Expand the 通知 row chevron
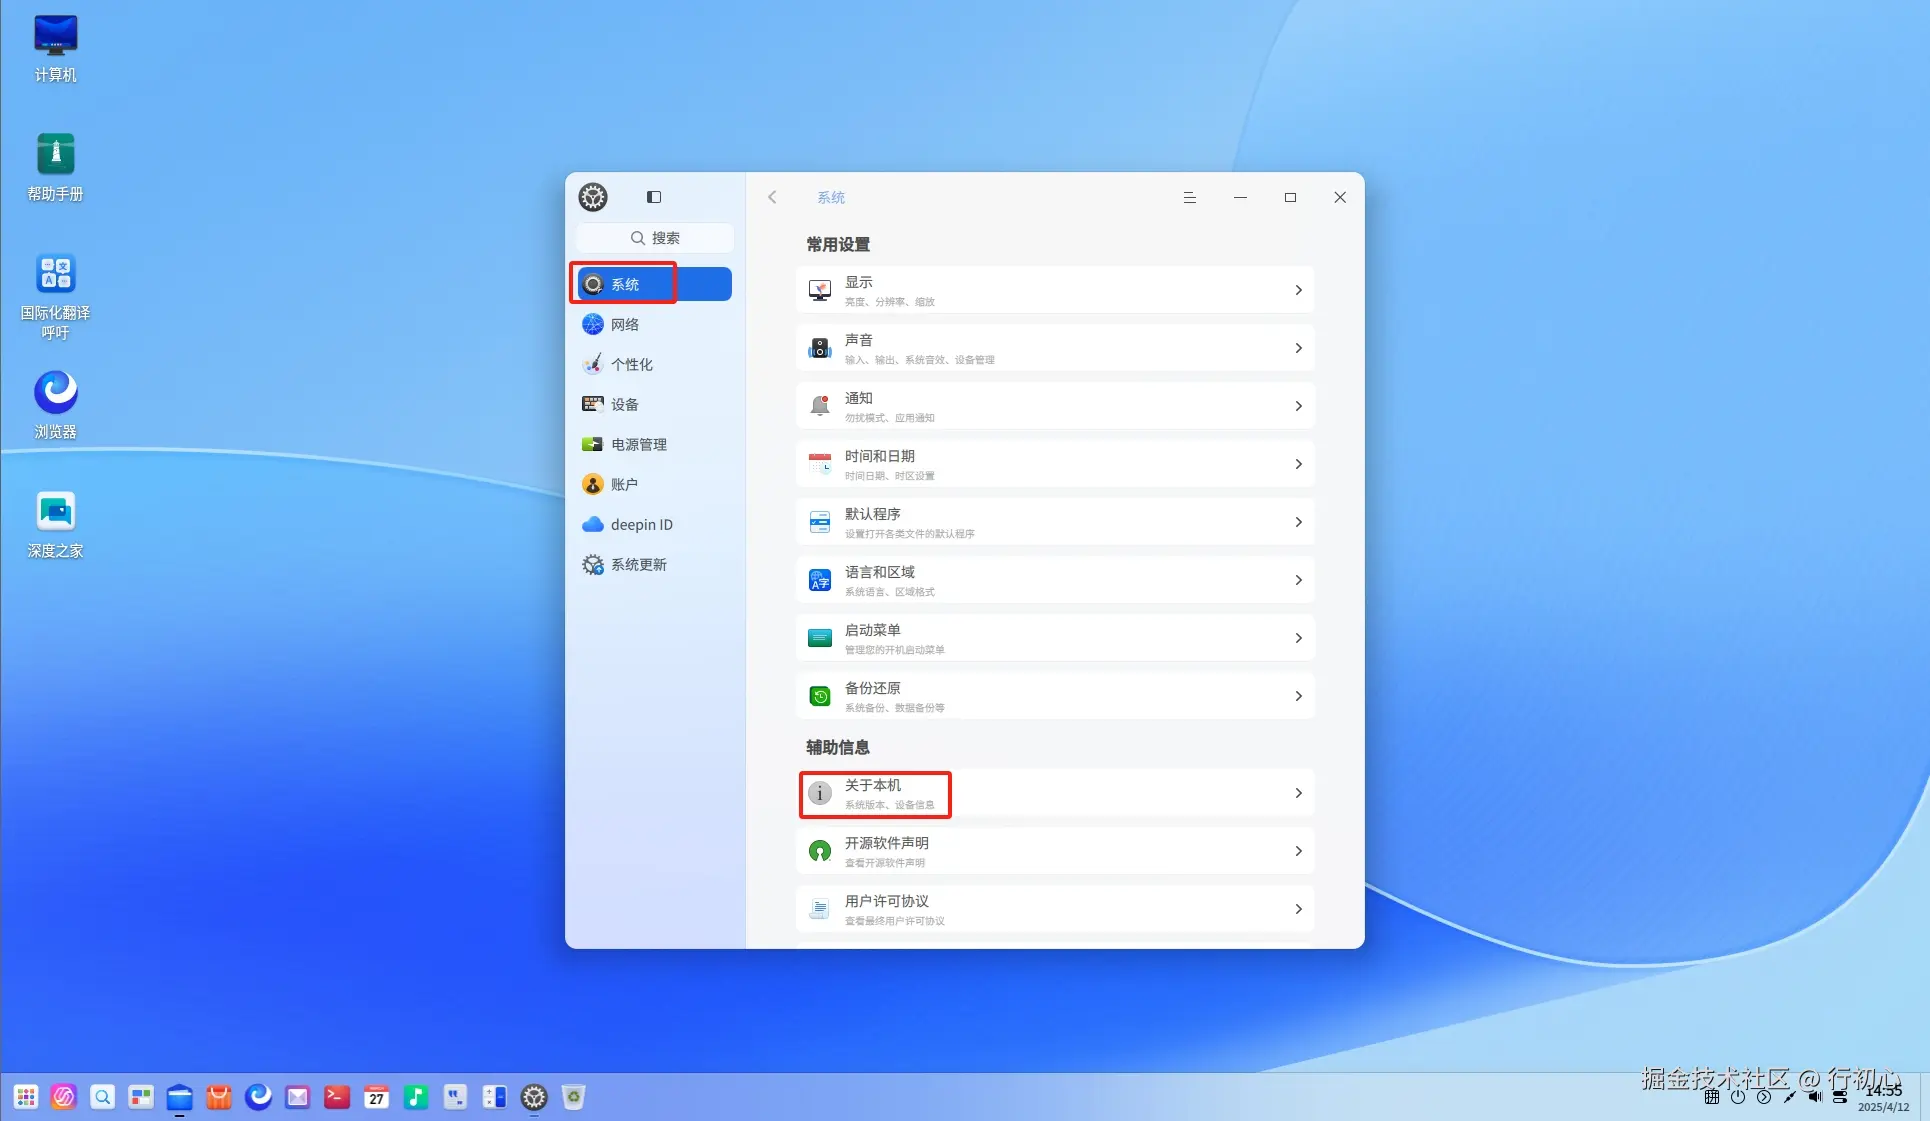This screenshot has width=1930, height=1121. pyautogui.click(x=1298, y=406)
